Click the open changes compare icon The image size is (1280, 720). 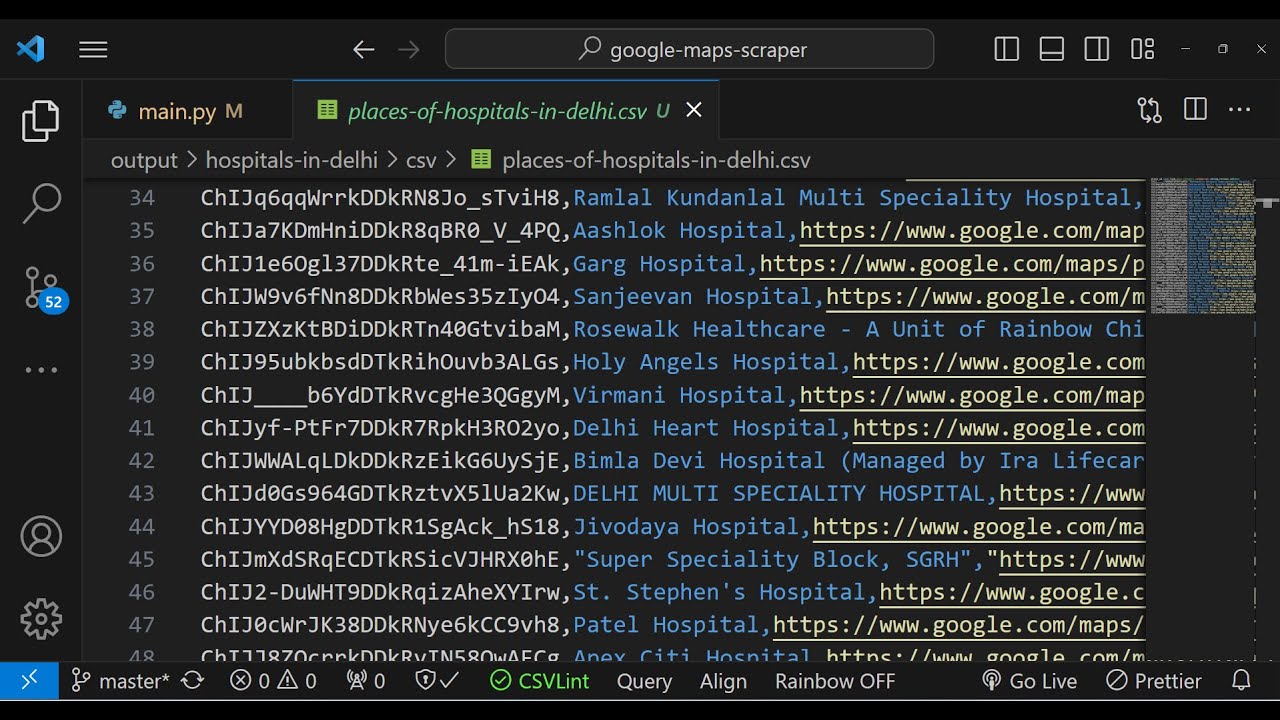[1149, 110]
